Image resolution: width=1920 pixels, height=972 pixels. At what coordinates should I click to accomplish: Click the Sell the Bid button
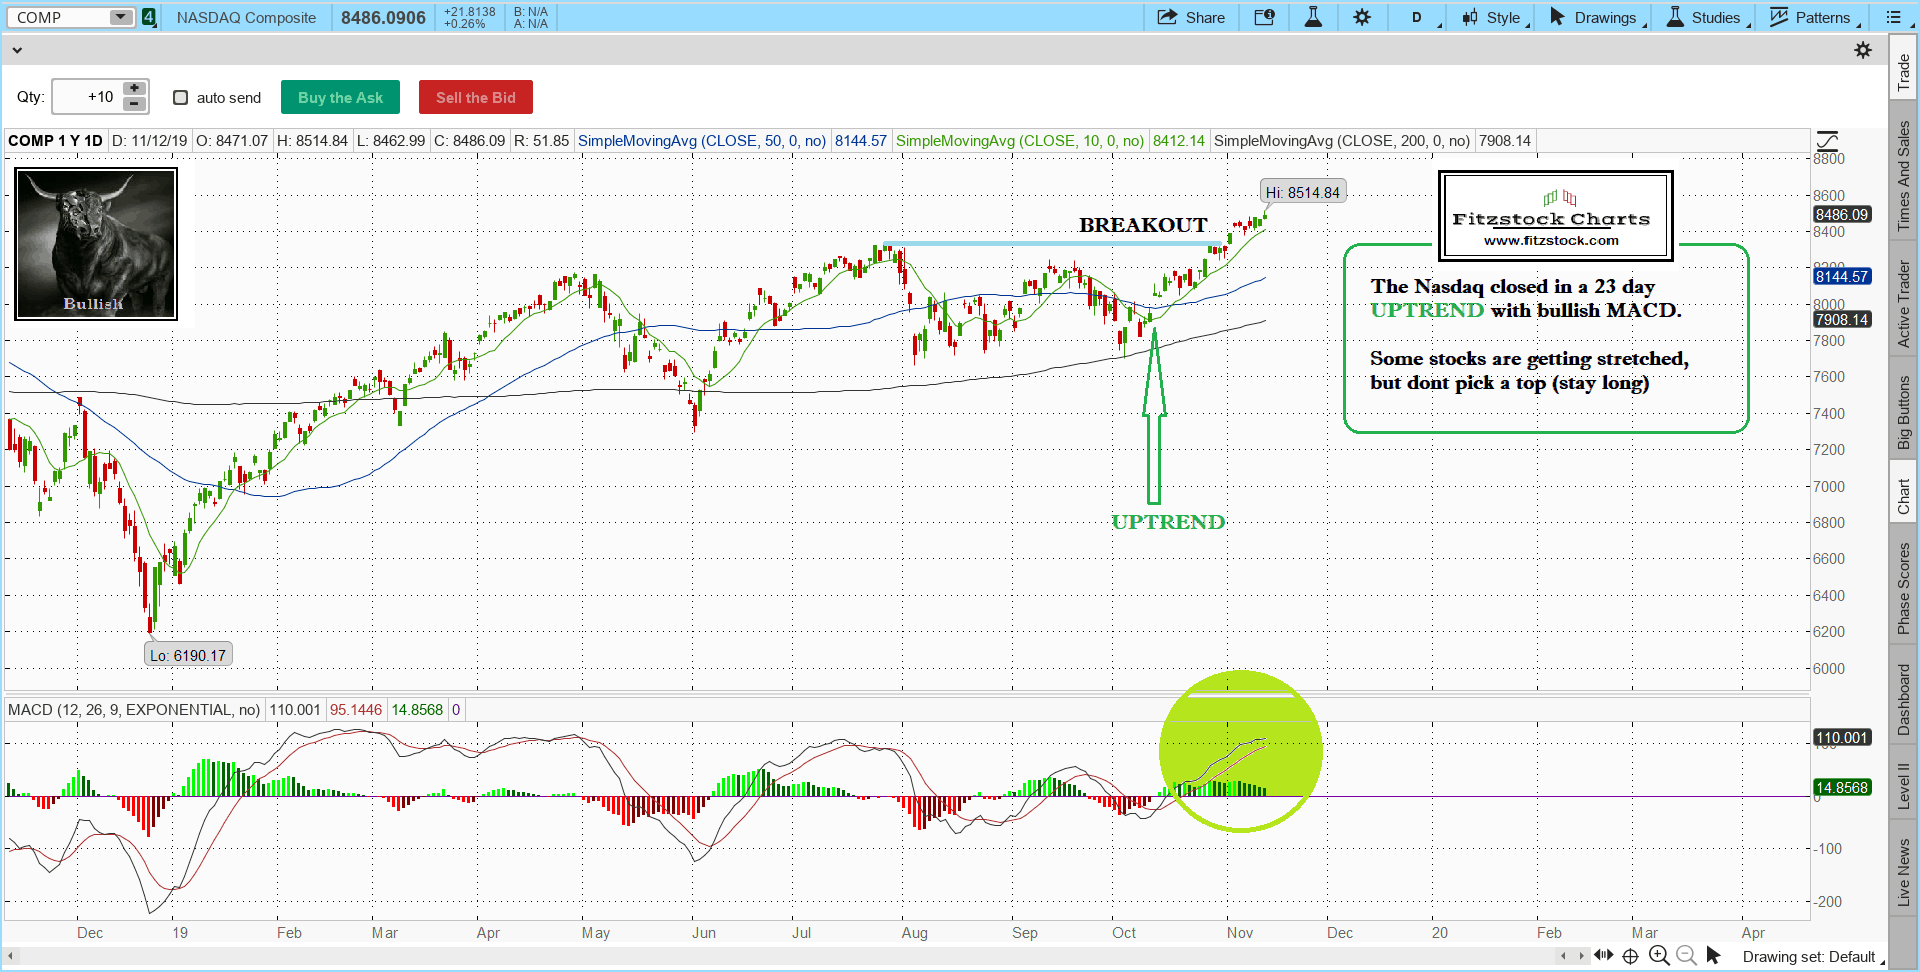pos(475,98)
